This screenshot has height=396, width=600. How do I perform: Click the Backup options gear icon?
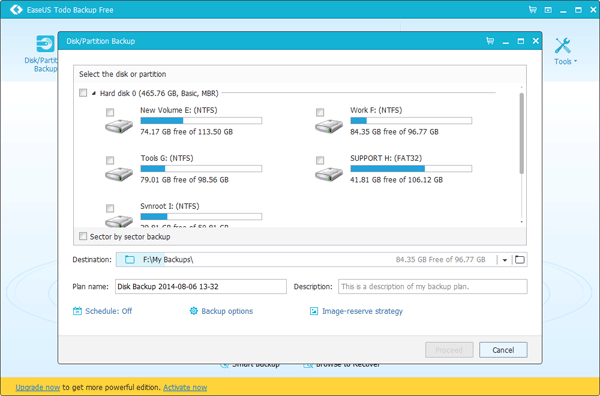coord(194,311)
